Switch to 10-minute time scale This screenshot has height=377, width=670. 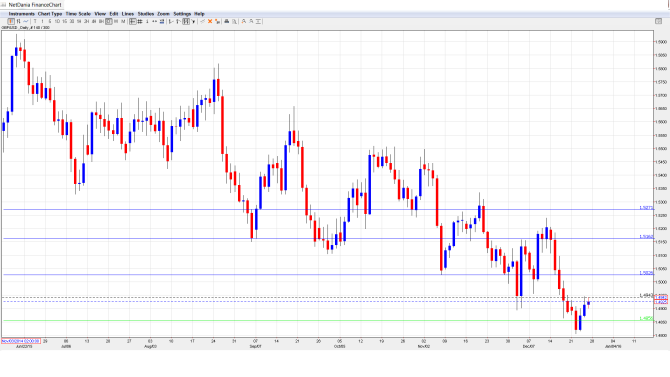[x=57, y=21]
